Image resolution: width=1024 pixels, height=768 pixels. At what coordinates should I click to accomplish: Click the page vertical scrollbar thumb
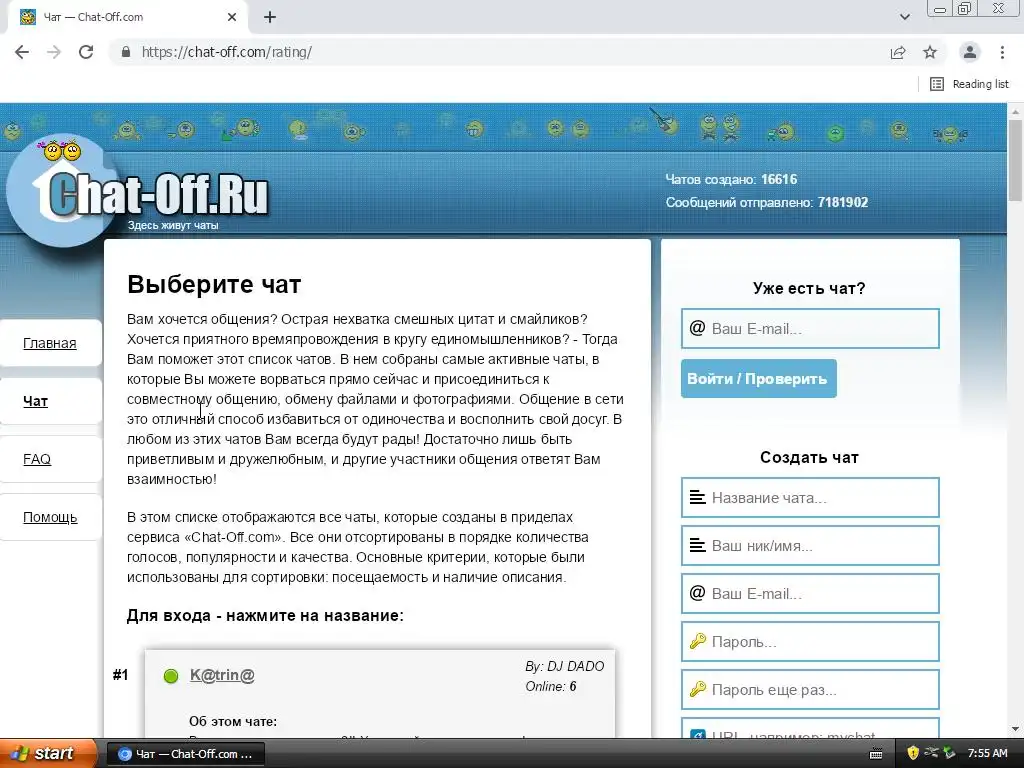(1015, 160)
